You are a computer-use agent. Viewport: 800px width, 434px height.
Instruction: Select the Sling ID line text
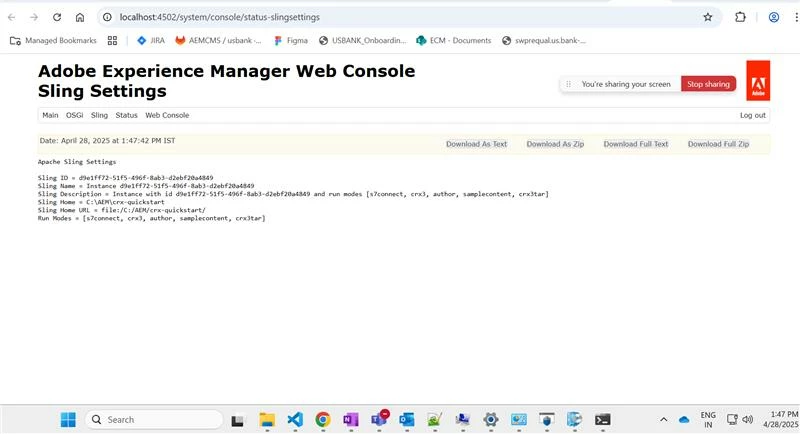pos(126,178)
